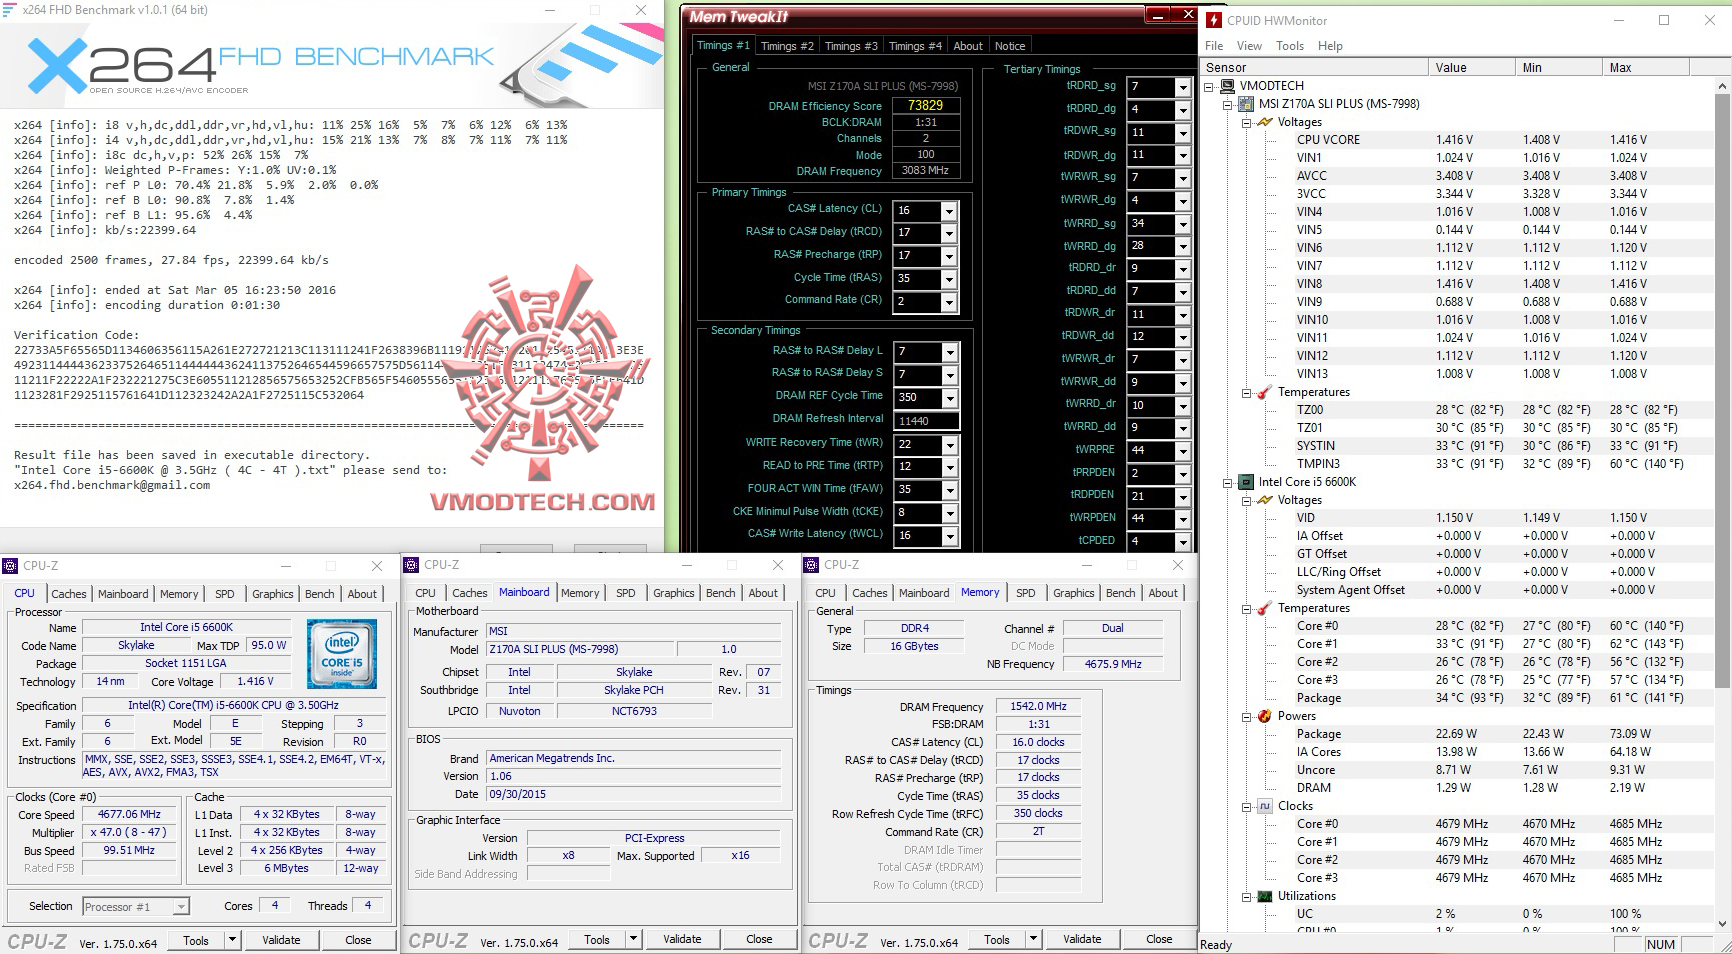
Task: Click the NB Frequency value 4675.9 MHz
Action: [1113, 664]
